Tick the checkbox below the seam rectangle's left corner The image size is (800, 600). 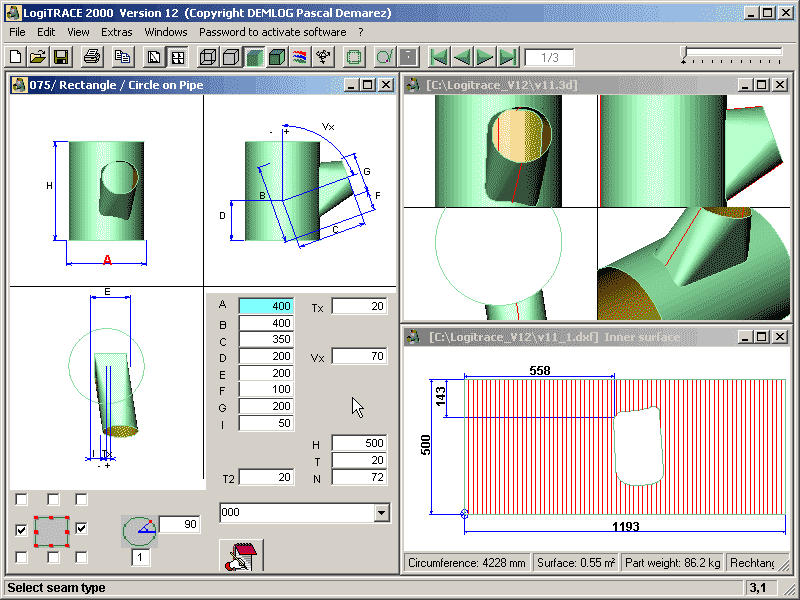(21, 557)
